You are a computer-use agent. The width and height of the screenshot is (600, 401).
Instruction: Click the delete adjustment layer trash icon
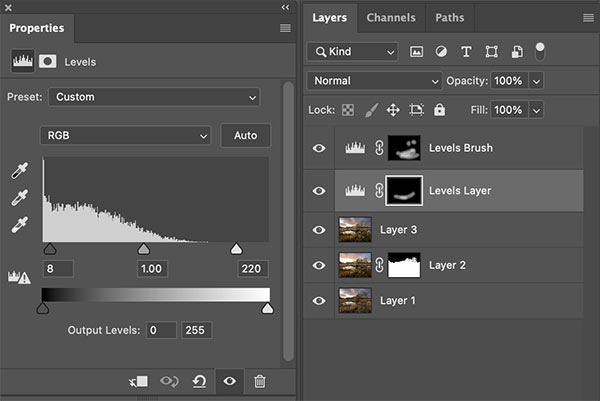pos(260,381)
